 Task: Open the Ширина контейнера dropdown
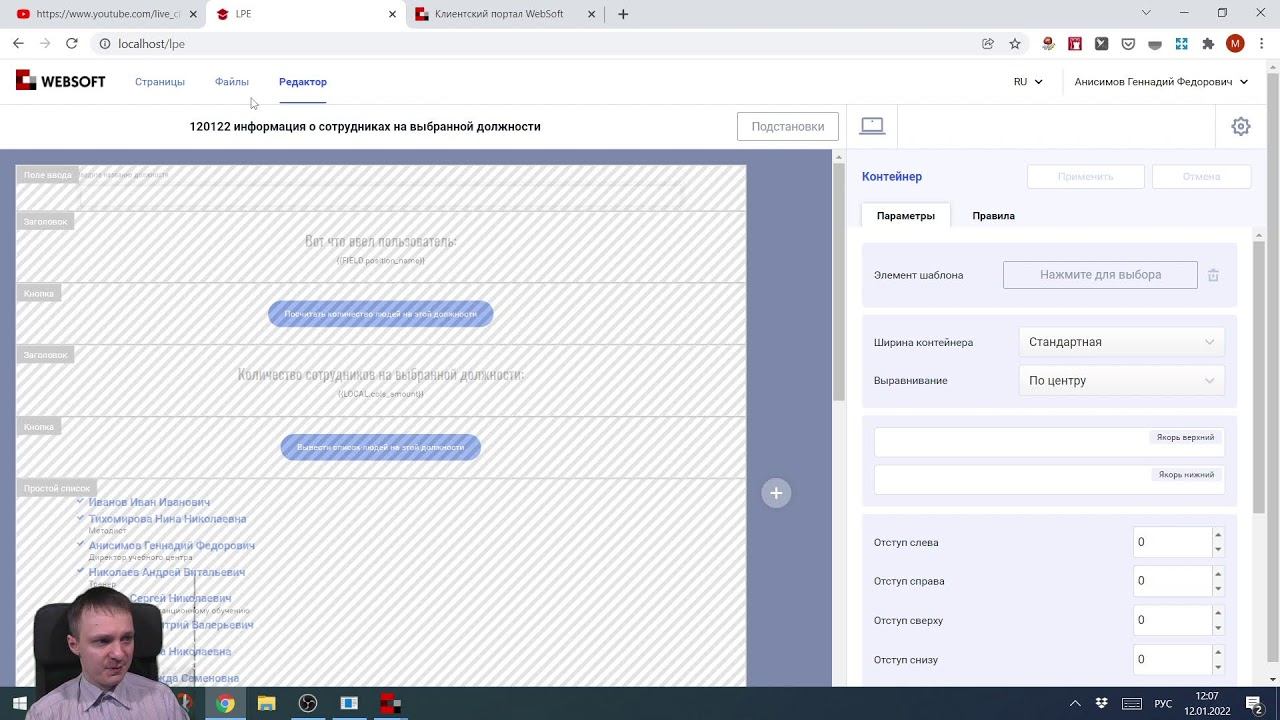click(1121, 342)
